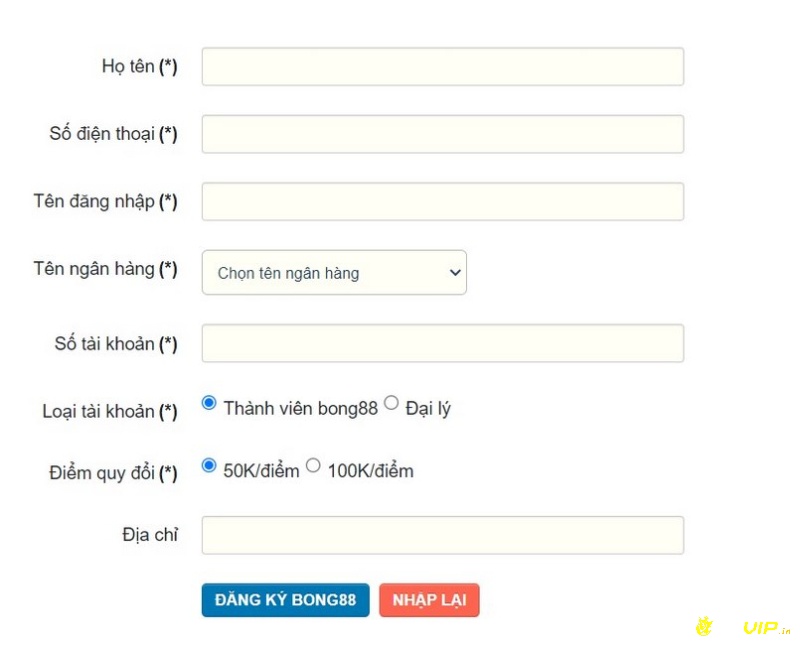
Task: Click the Loại tài khoản (*) label
Action: [110, 411]
